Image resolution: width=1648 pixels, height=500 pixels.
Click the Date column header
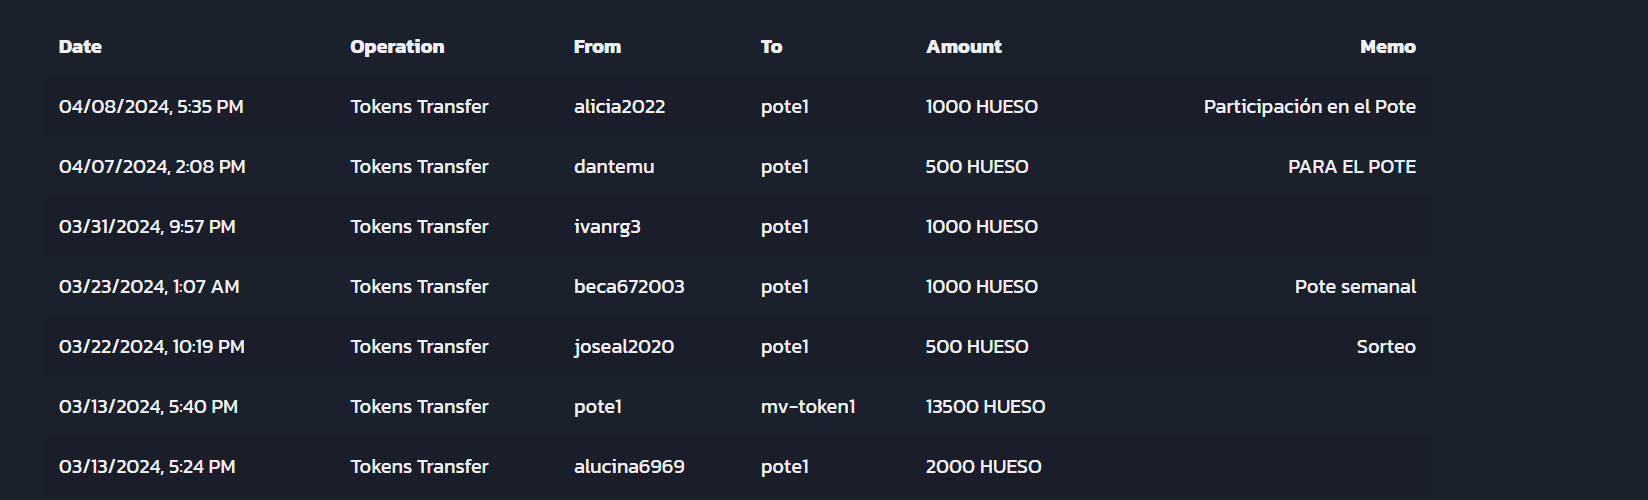(x=80, y=47)
